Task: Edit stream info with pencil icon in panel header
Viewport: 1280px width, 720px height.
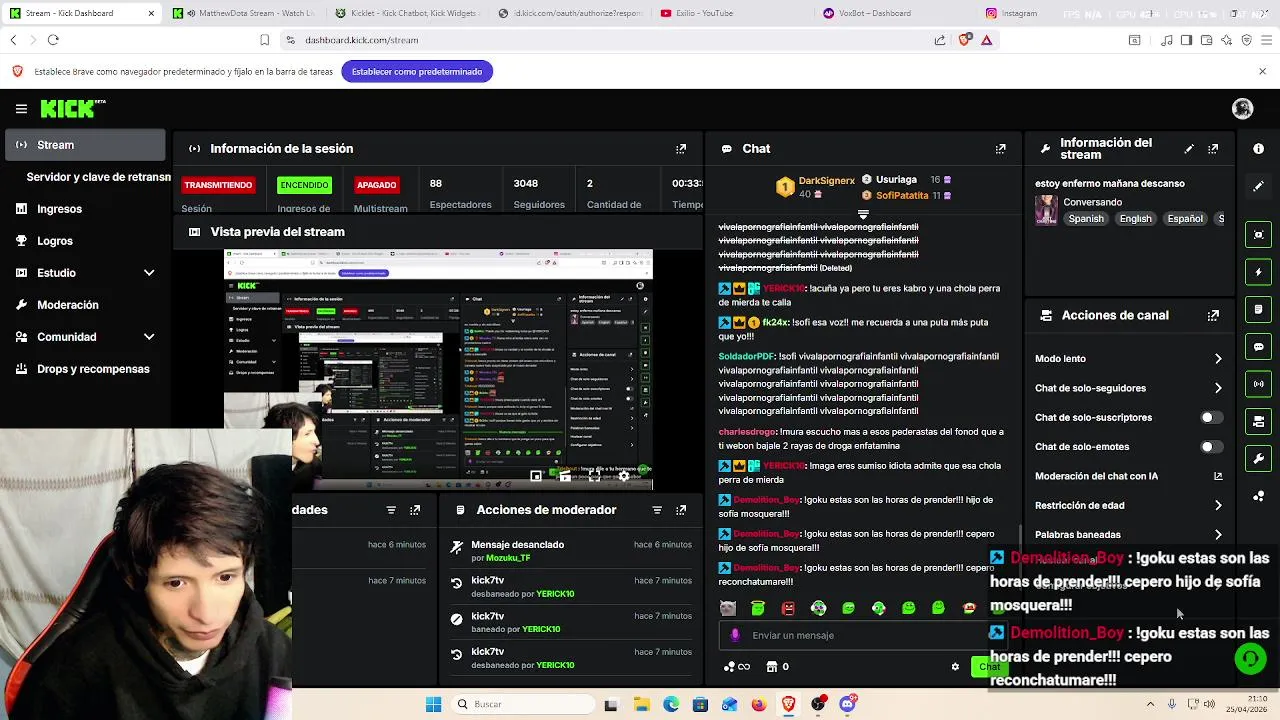Action: point(1189,148)
